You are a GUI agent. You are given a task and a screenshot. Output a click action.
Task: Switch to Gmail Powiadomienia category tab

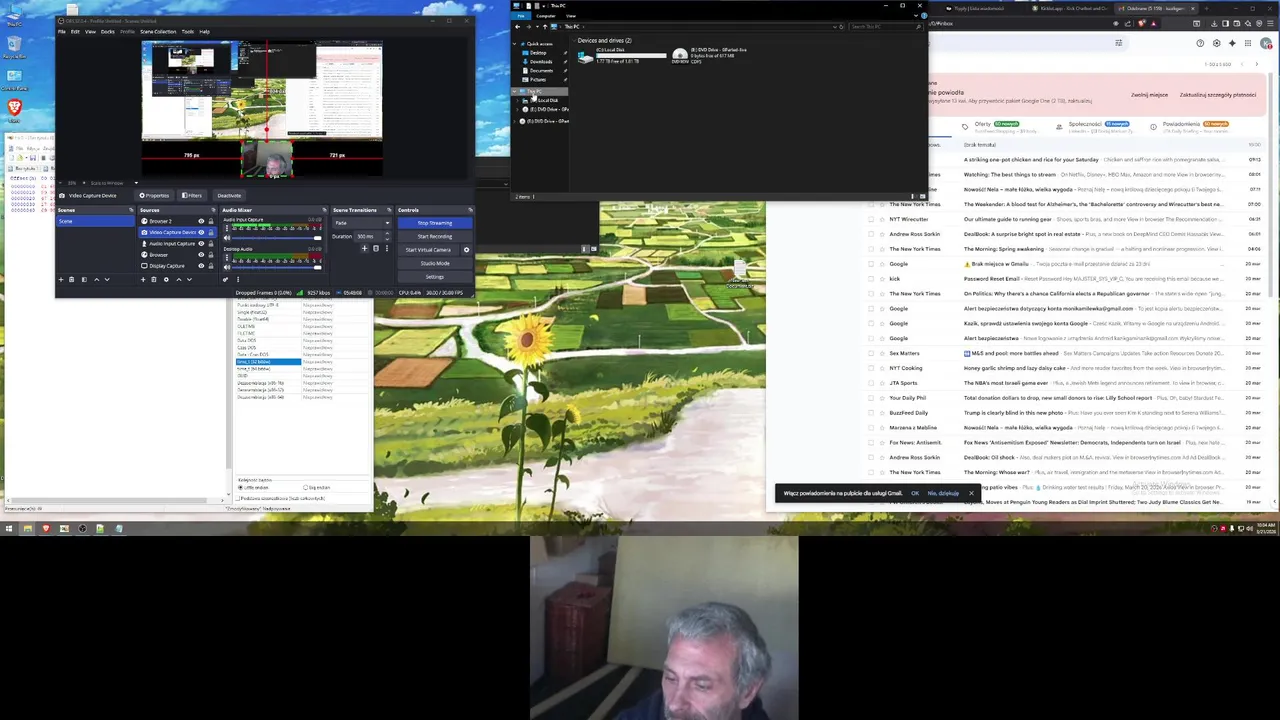click(1190, 127)
